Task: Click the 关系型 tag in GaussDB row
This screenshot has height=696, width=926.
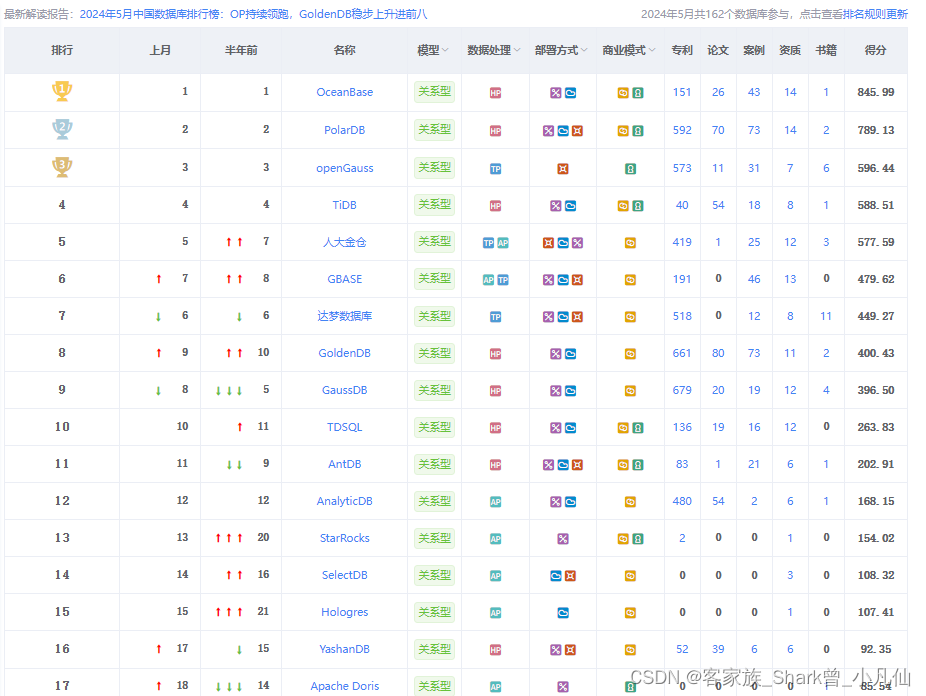Action: tap(435, 390)
